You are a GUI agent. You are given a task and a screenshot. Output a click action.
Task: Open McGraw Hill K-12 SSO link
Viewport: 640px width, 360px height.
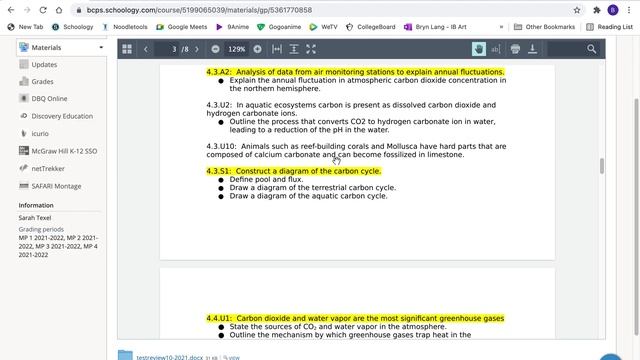[x=64, y=151]
